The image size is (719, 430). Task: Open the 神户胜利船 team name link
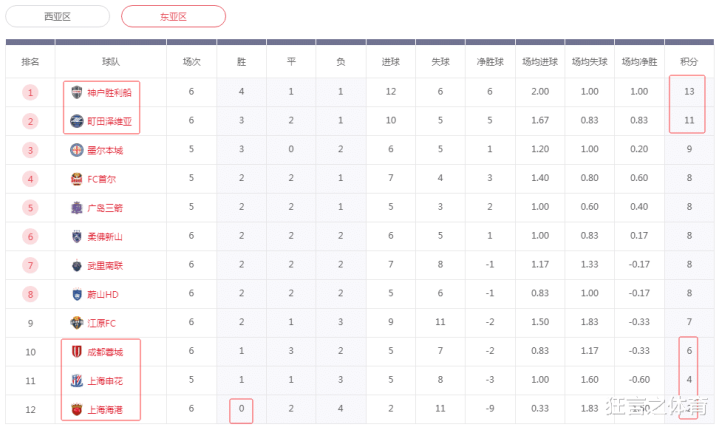click(109, 92)
